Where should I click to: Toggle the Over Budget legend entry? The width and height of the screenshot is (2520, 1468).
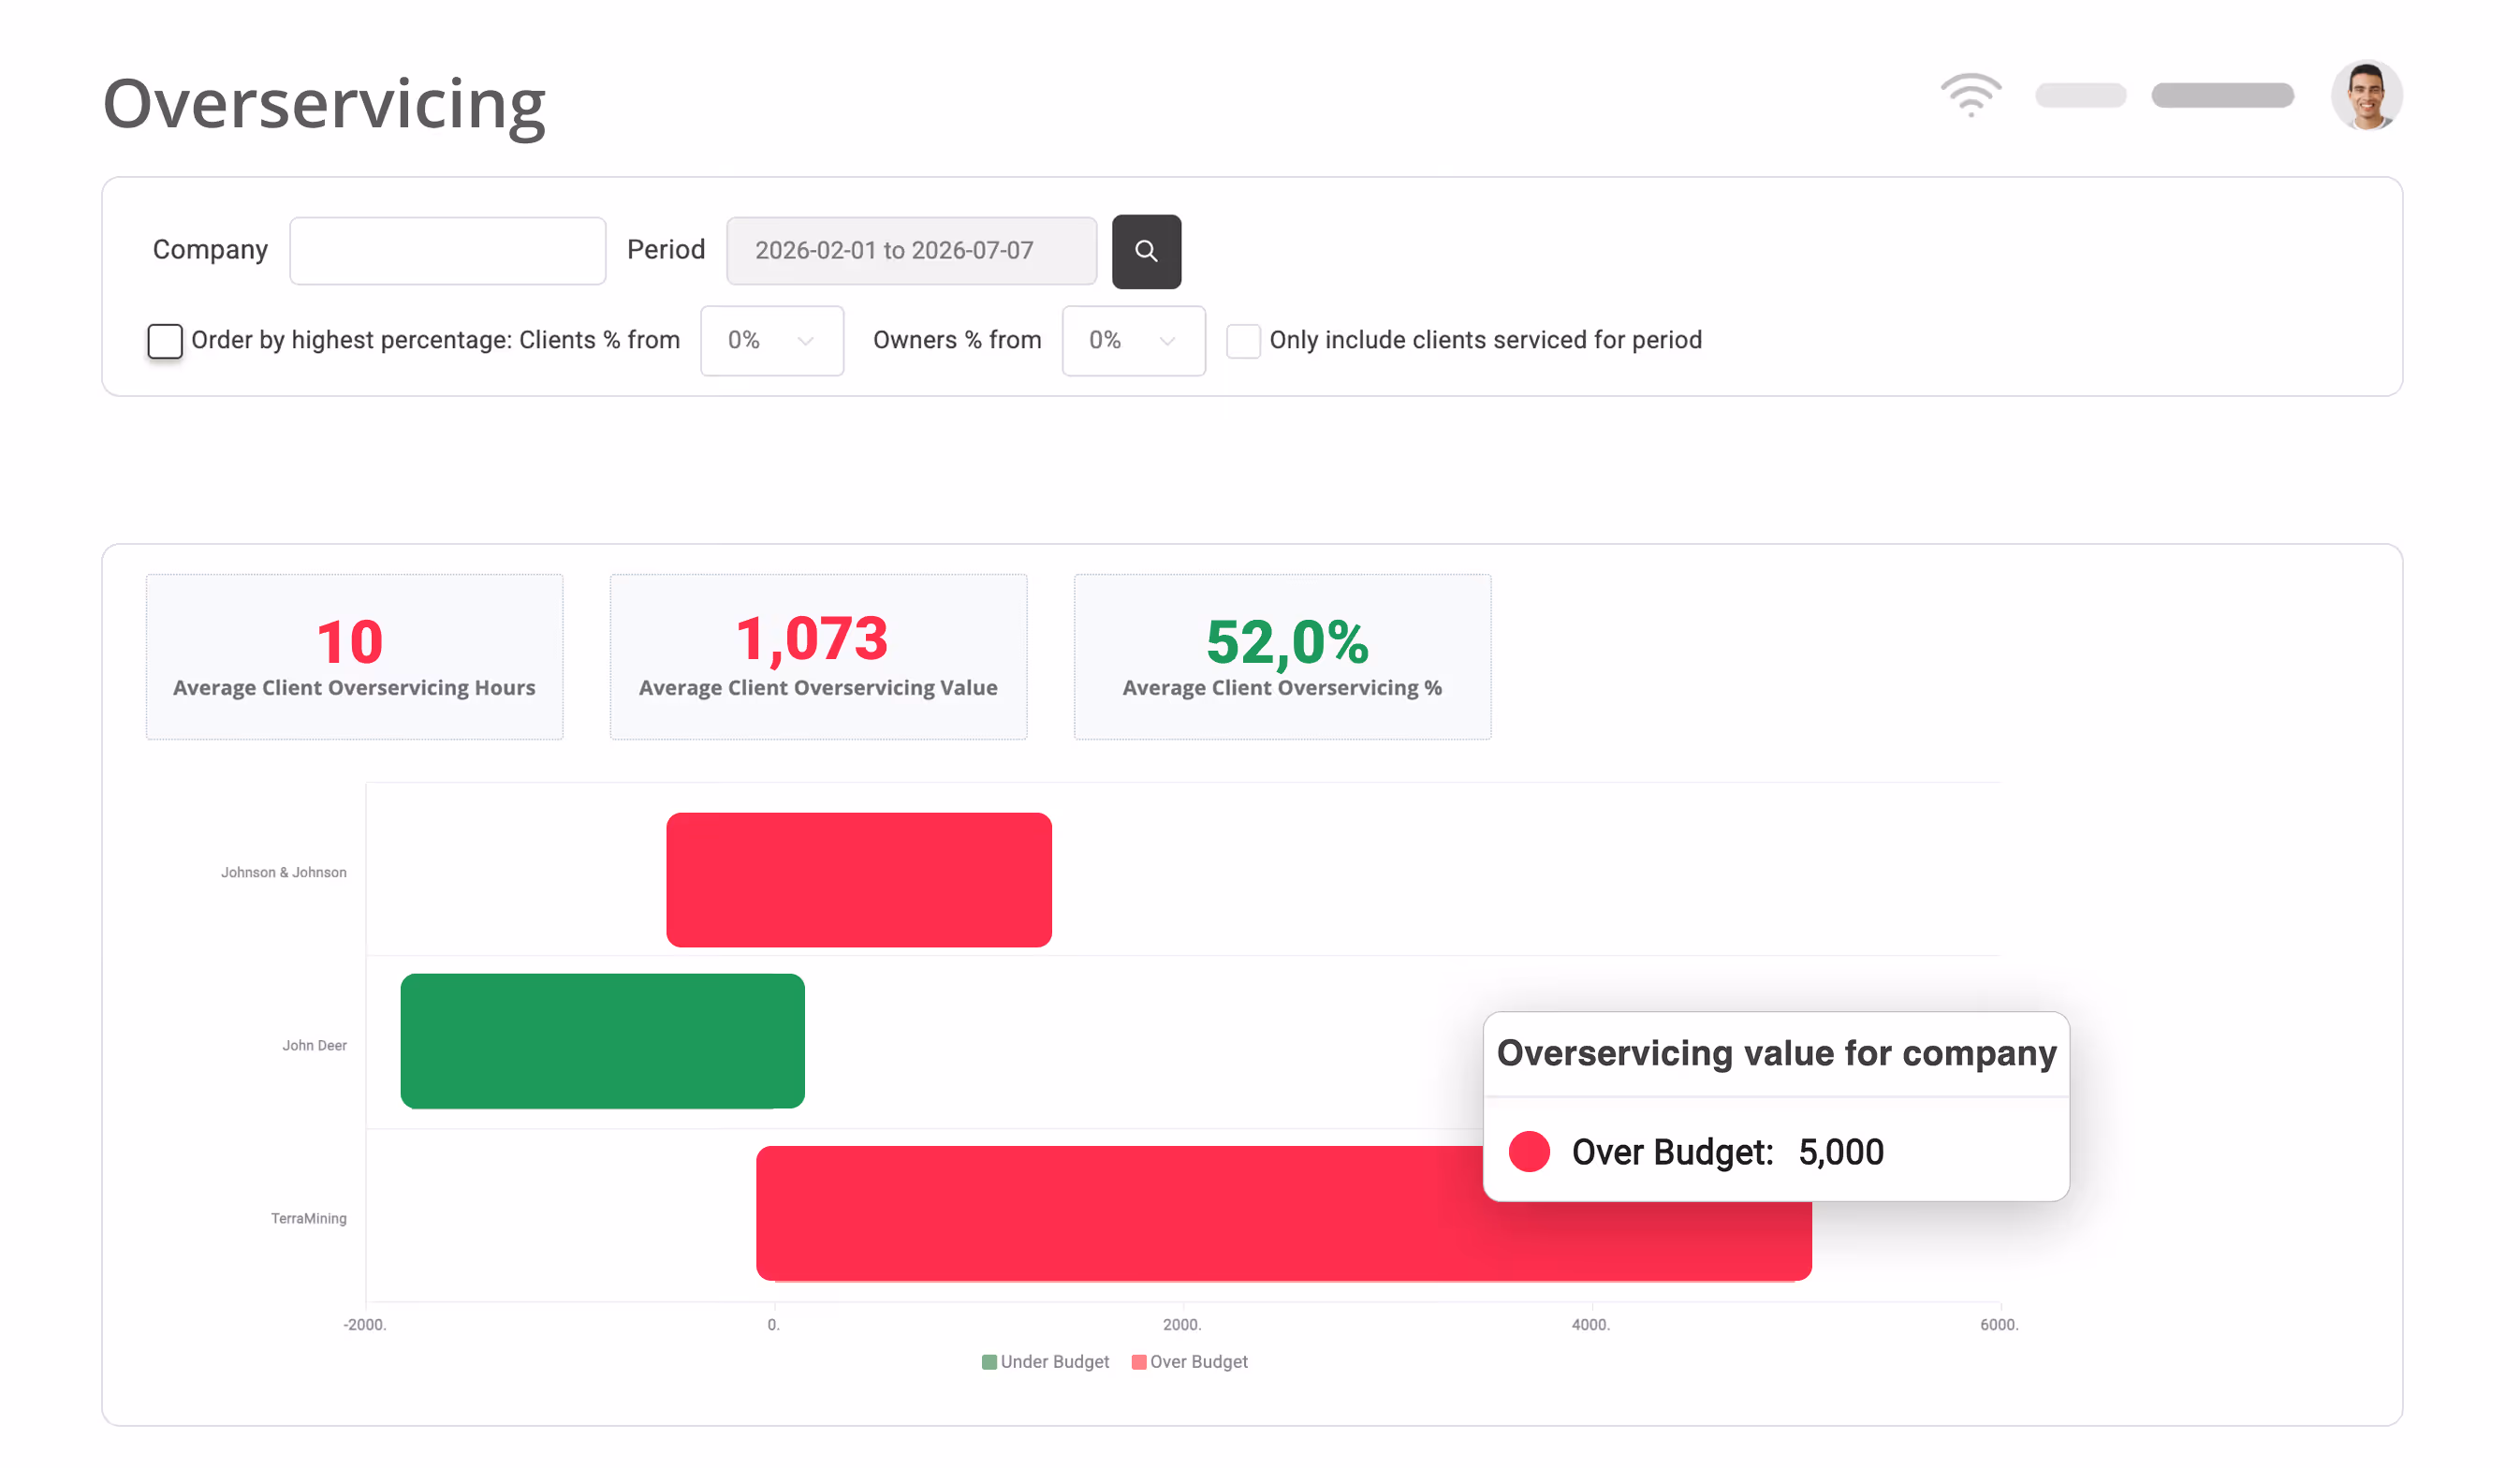tap(1189, 1361)
